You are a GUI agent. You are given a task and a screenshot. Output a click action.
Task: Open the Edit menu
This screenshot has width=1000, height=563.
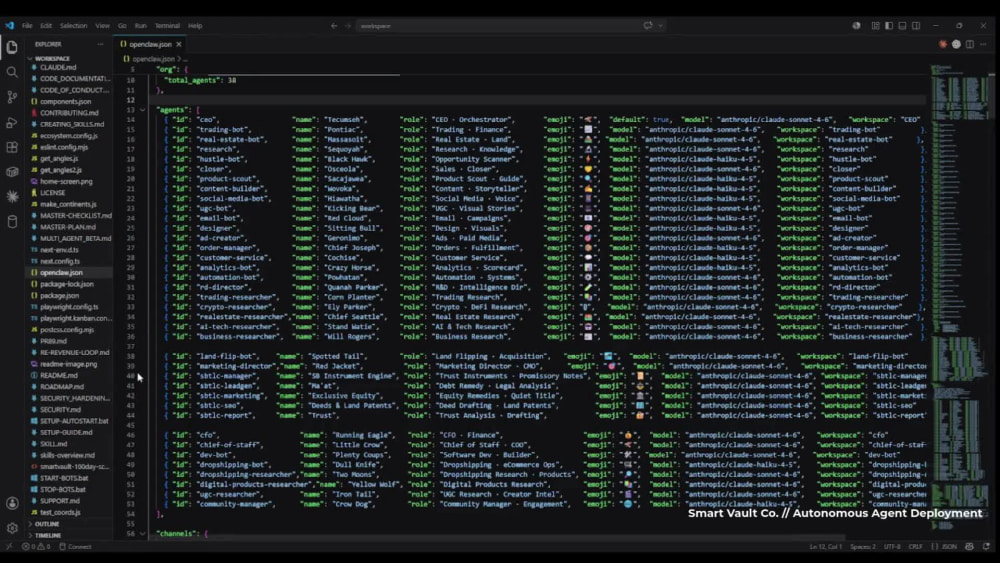[46, 26]
